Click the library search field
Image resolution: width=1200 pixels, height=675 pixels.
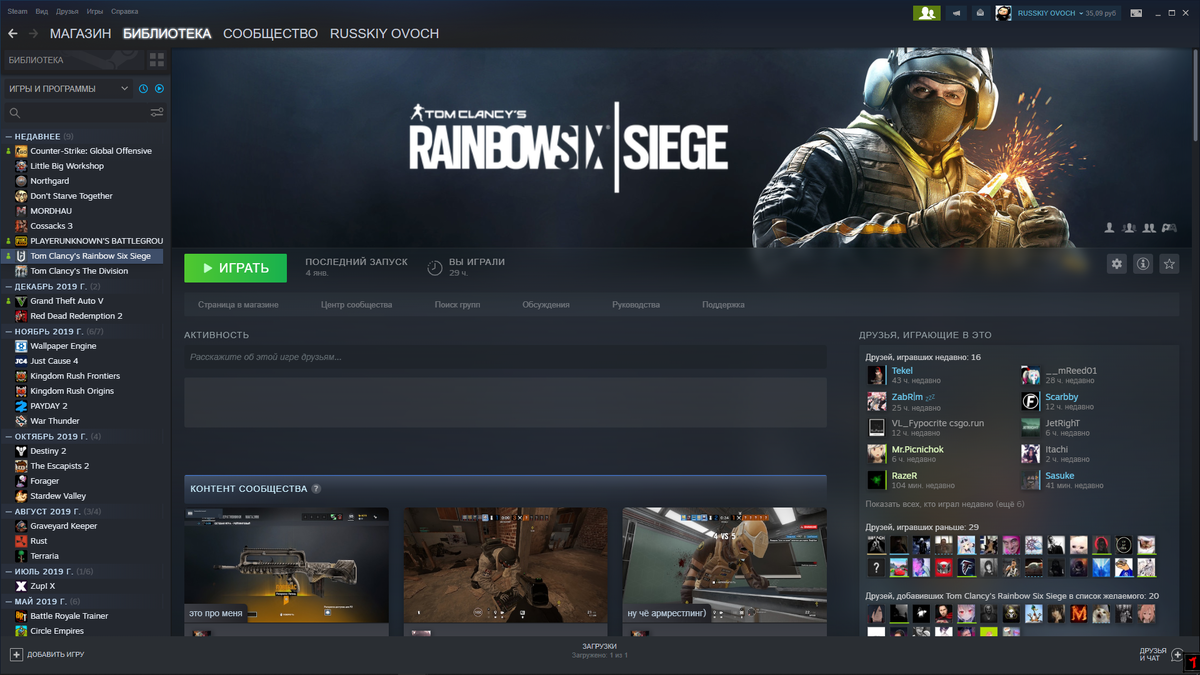(x=77, y=113)
